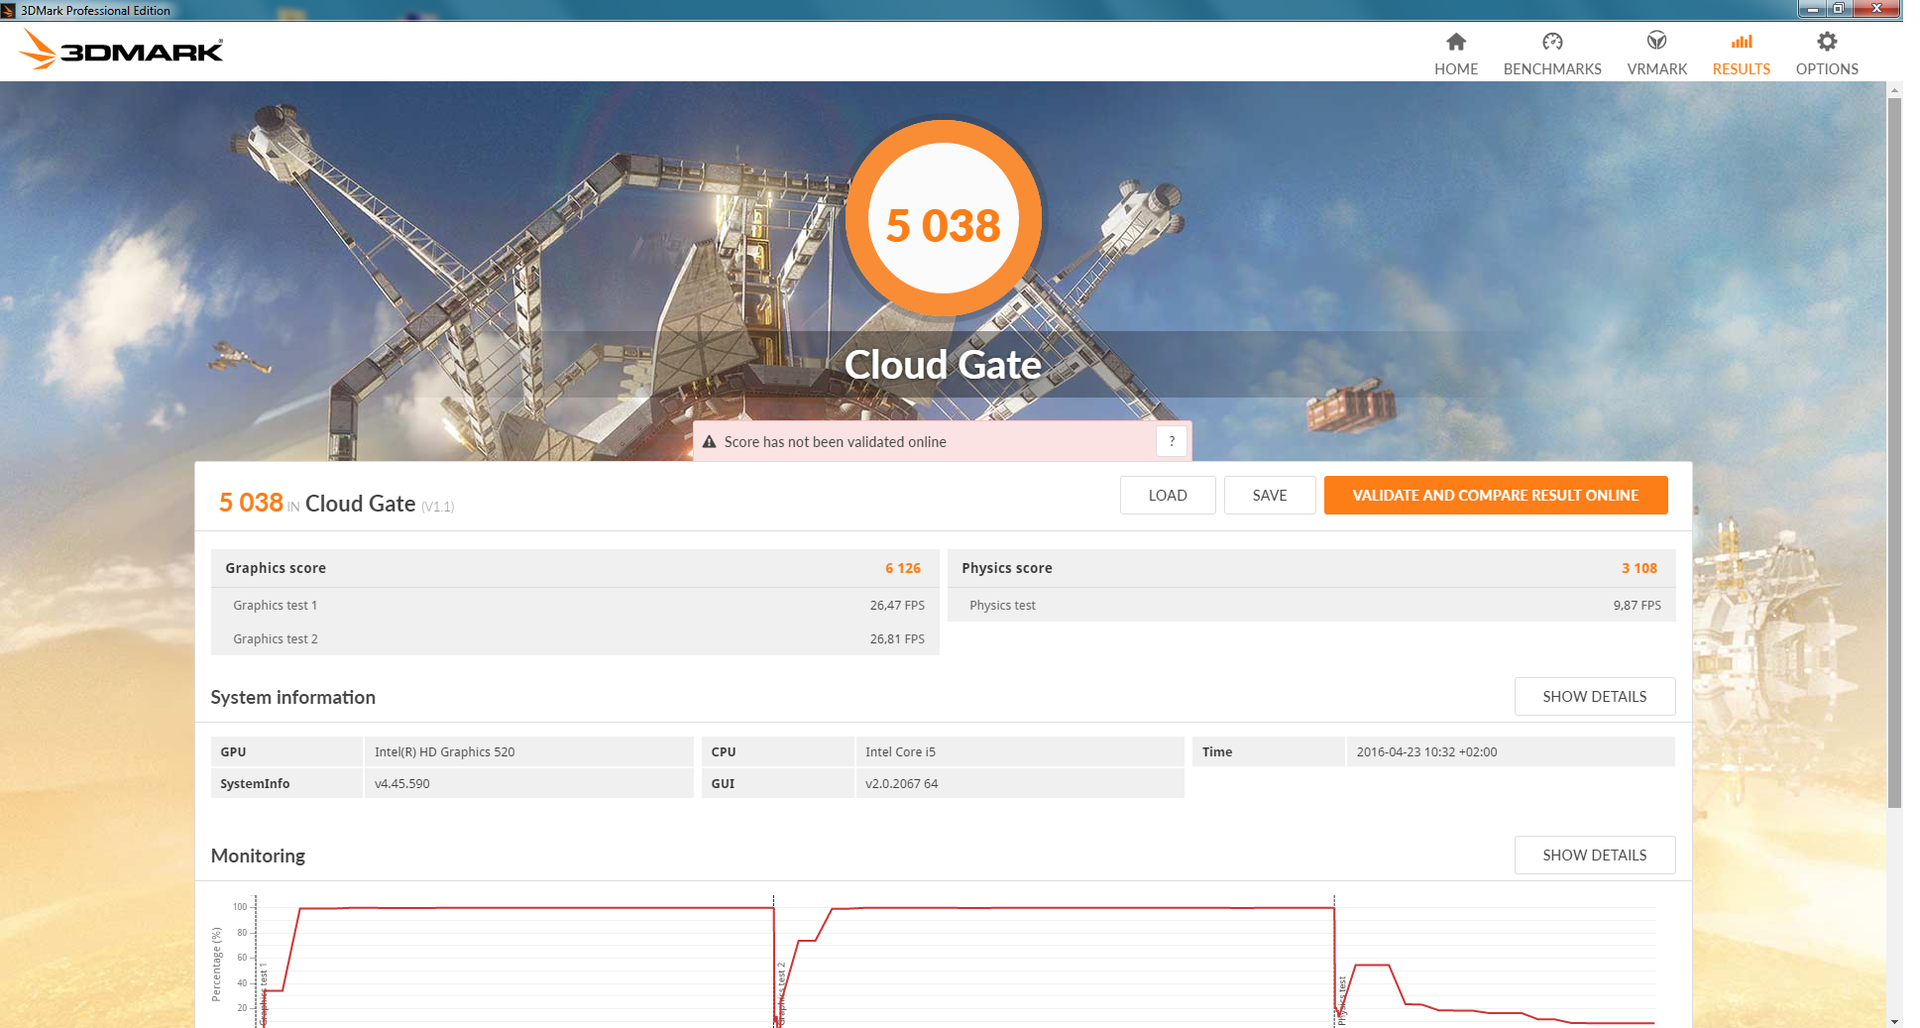Switch to the HOME tab label
1920x1028 pixels.
1456,69
